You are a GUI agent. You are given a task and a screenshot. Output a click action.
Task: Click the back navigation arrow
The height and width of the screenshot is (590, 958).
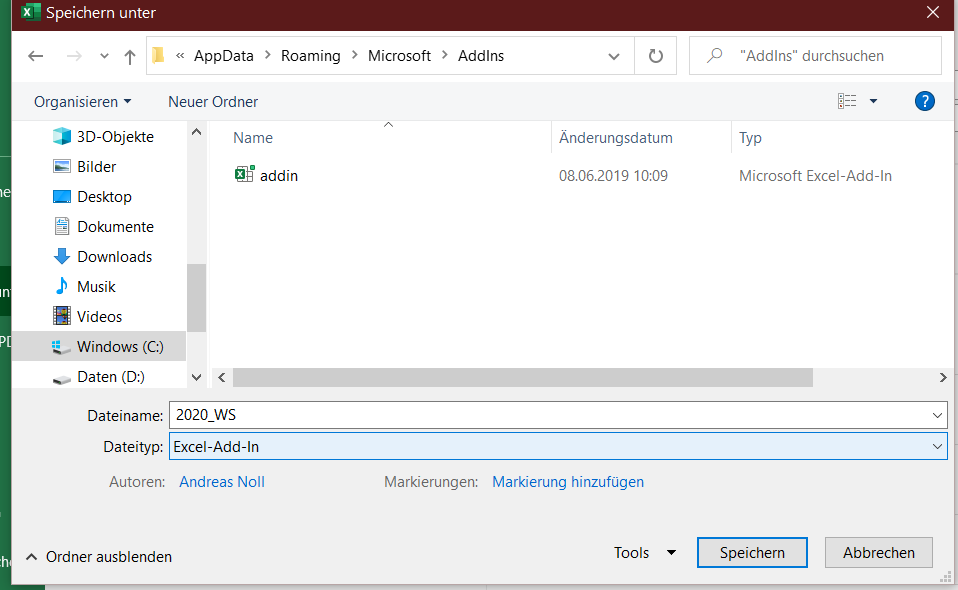tap(36, 56)
